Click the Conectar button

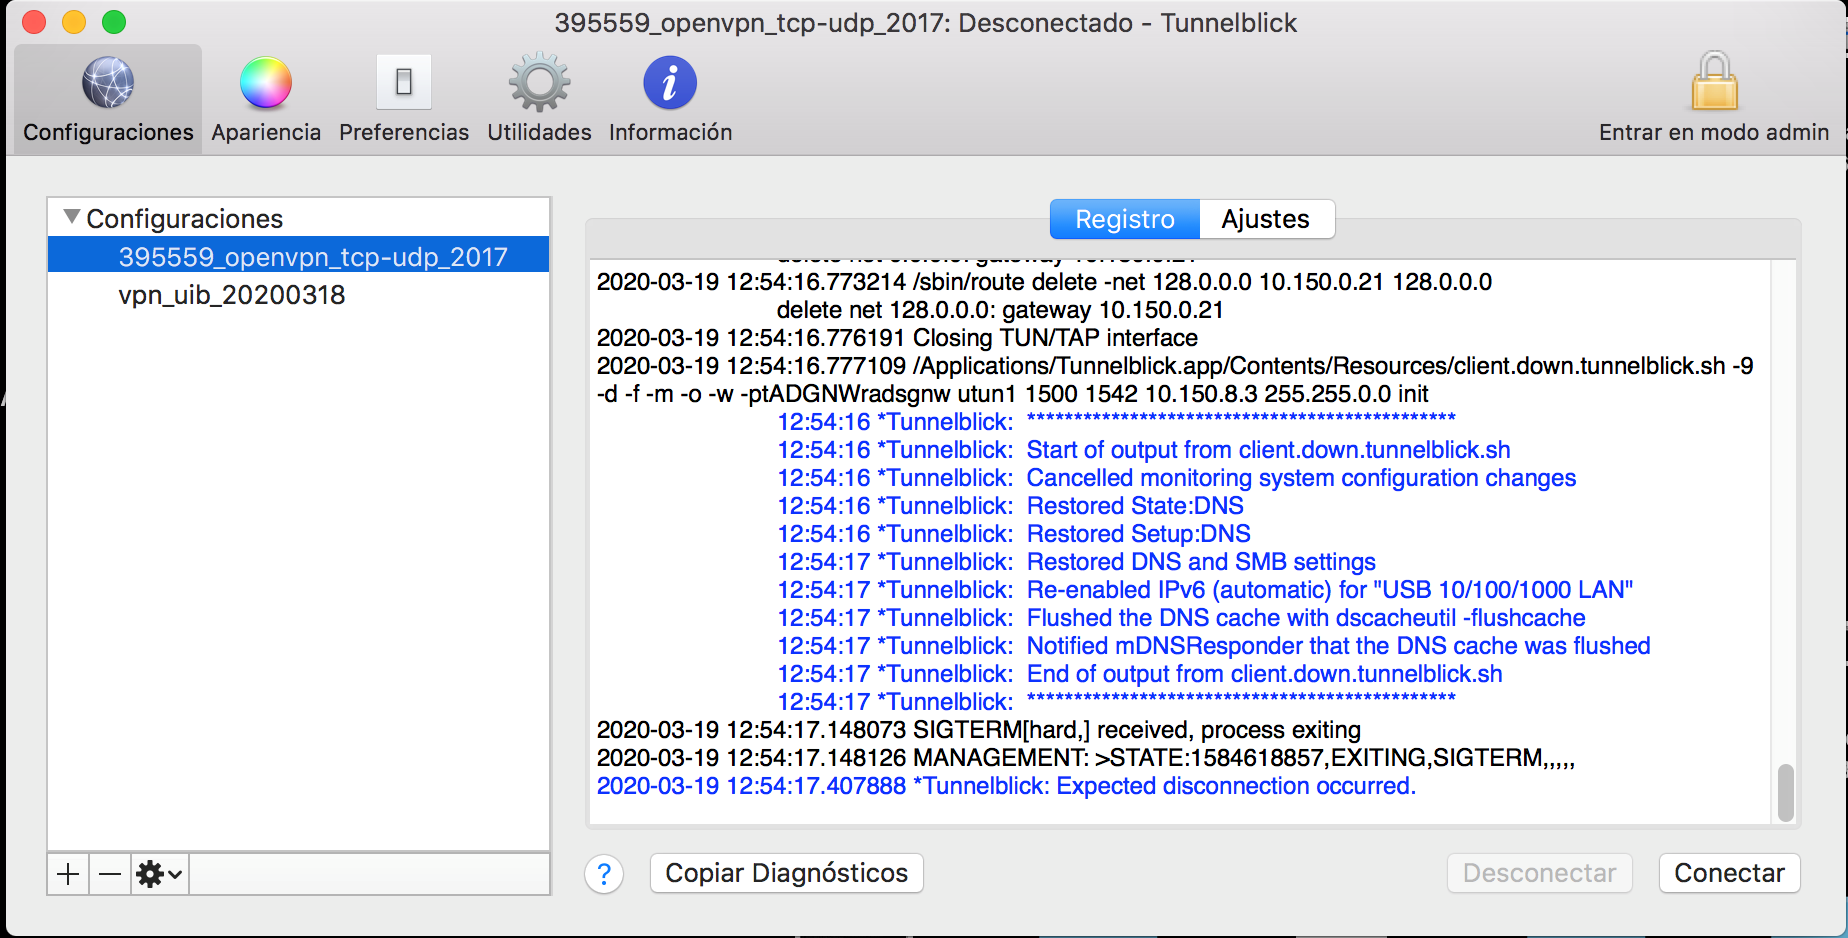point(1729,873)
